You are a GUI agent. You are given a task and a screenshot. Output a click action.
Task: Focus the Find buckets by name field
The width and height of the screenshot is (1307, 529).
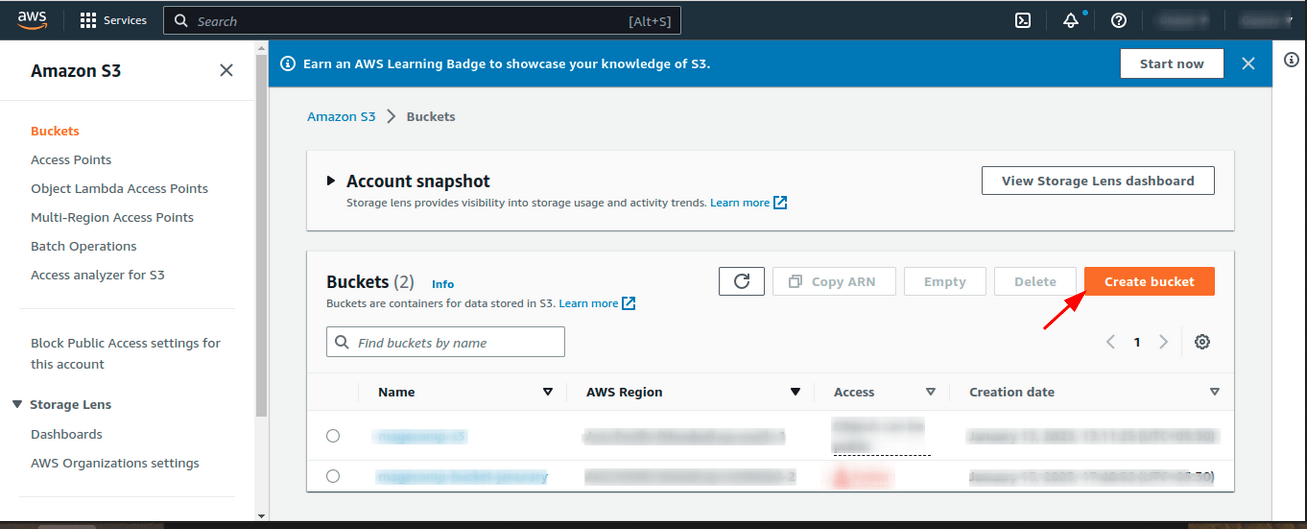[x=445, y=342]
